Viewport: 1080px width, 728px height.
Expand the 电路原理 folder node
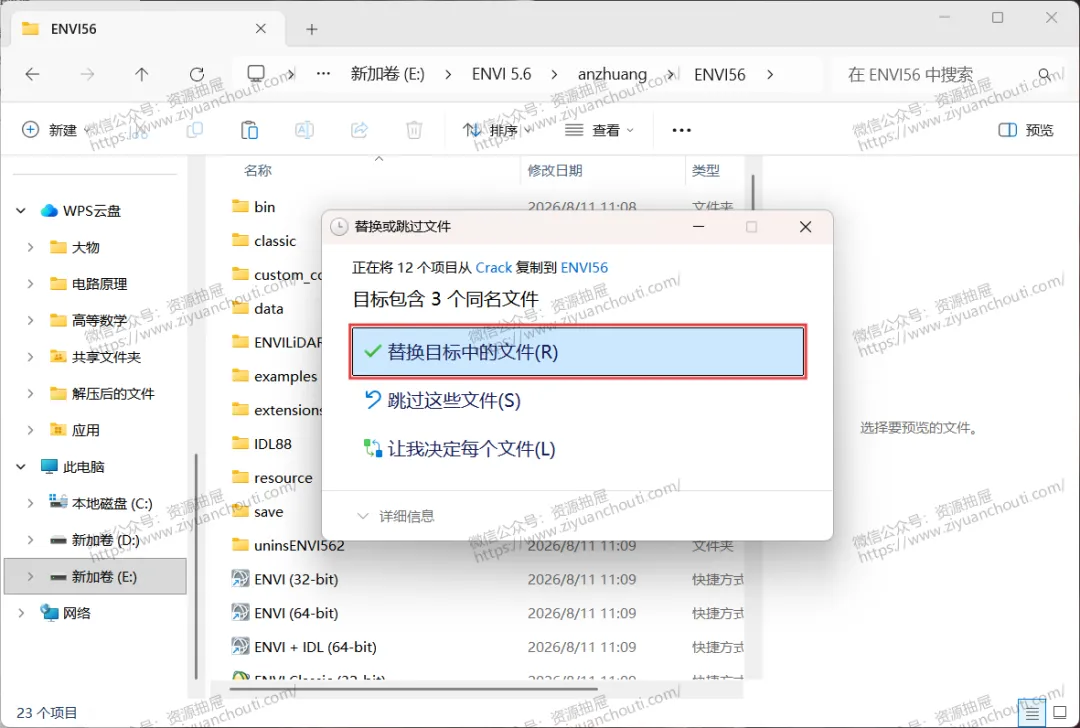click(30, 284)
